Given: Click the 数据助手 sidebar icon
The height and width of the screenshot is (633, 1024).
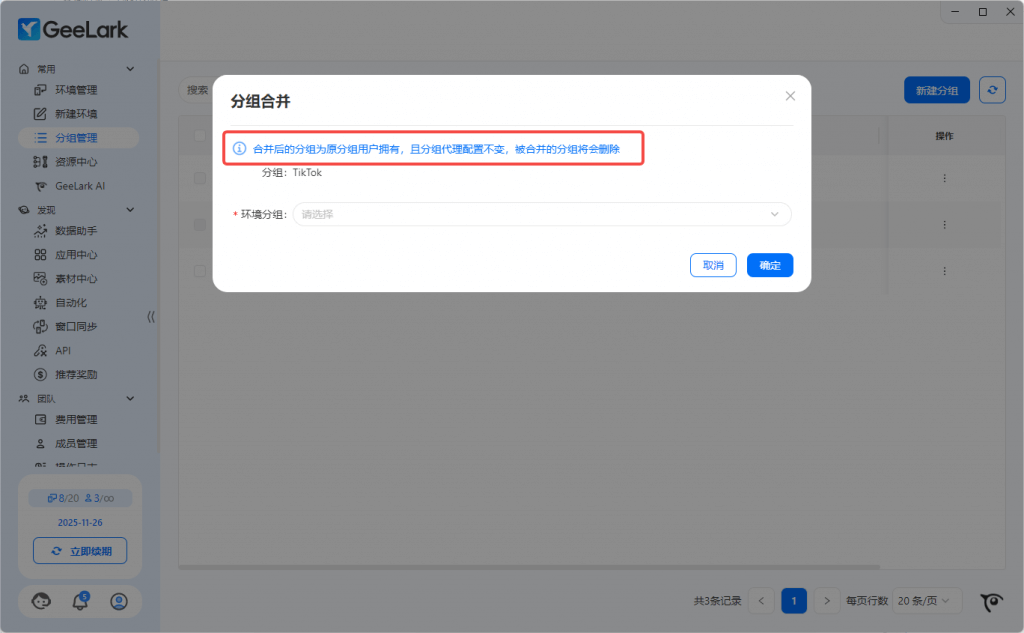Looking at the screenshot, I should tap(41, 231).
